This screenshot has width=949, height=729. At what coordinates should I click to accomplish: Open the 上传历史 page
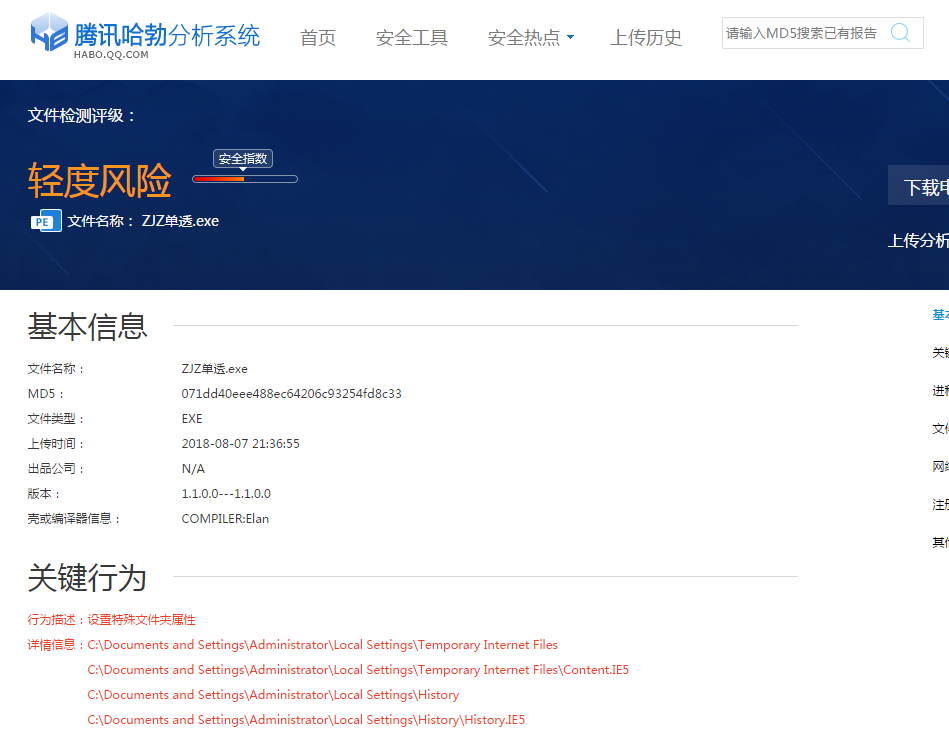tap(646, 38)
